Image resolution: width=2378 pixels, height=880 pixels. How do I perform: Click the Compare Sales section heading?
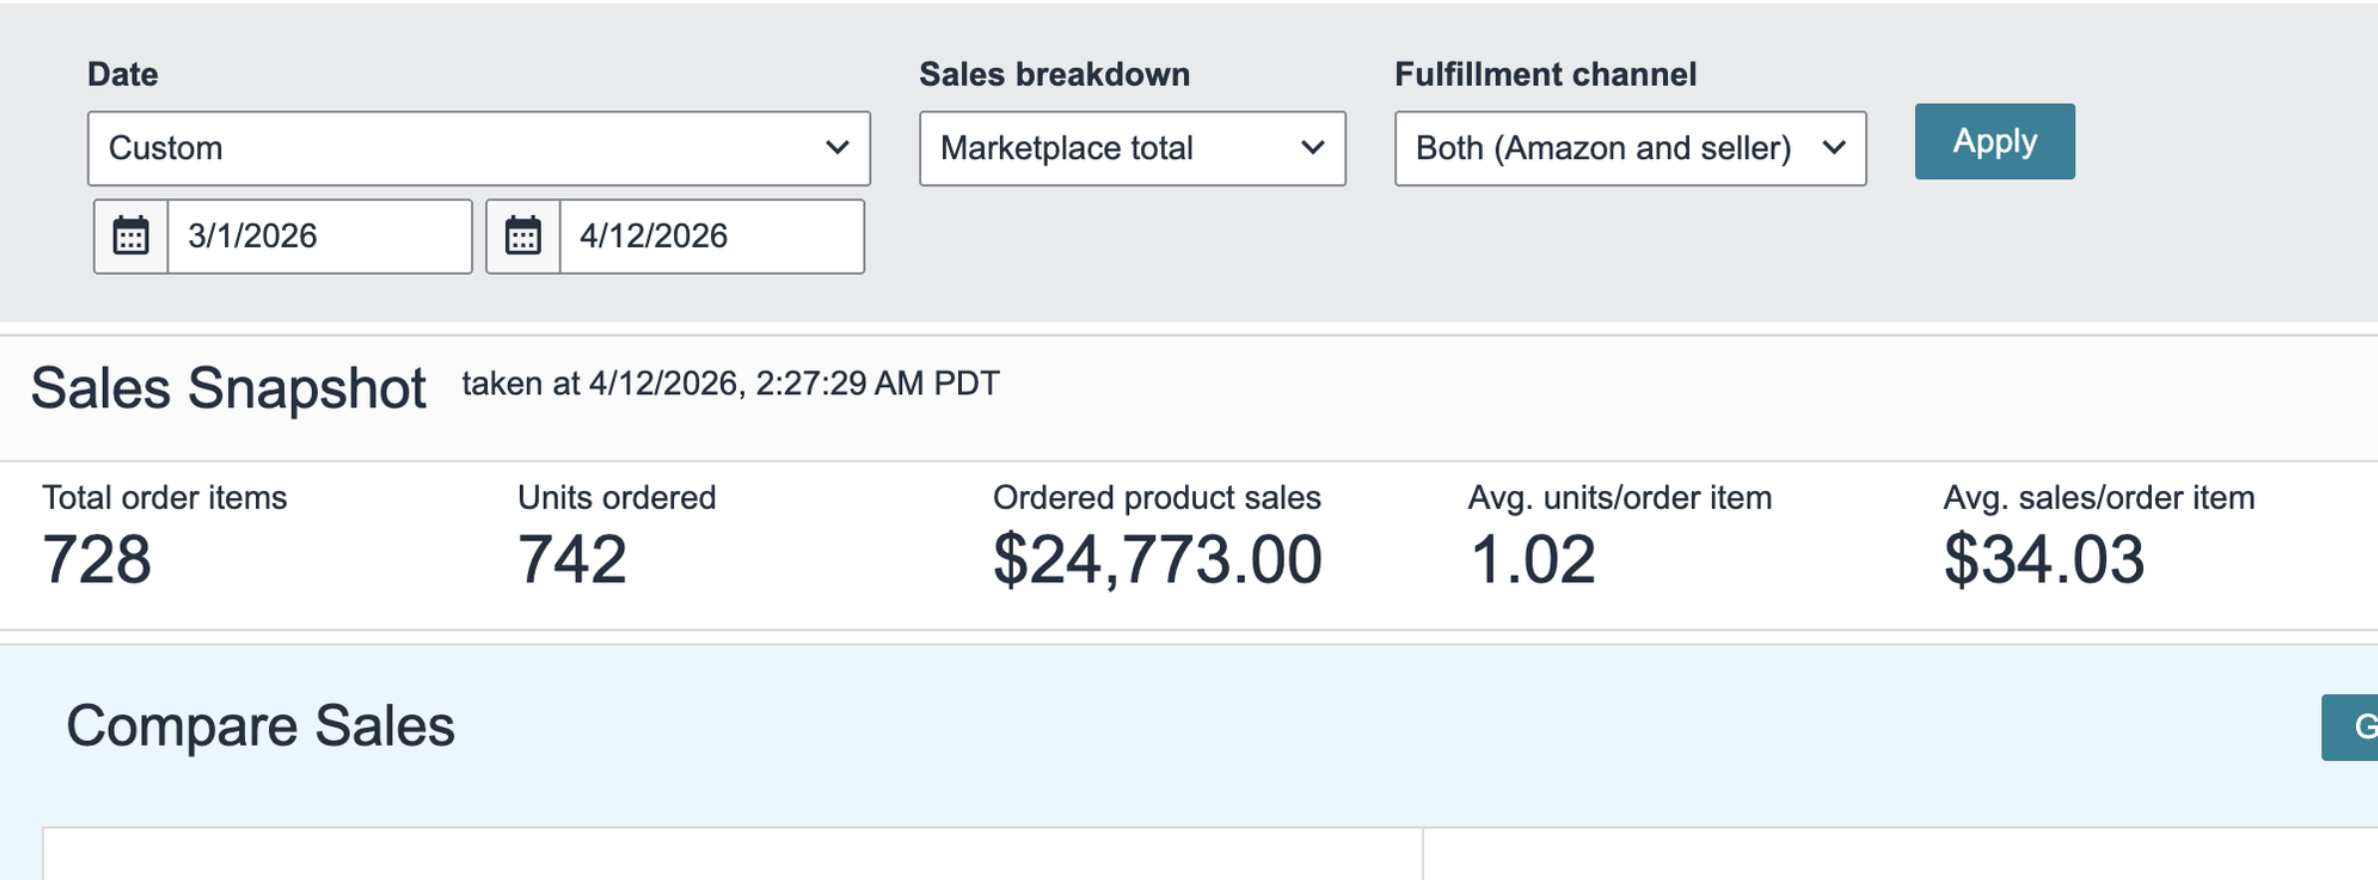pyautogui.click(x=260, y=726)
